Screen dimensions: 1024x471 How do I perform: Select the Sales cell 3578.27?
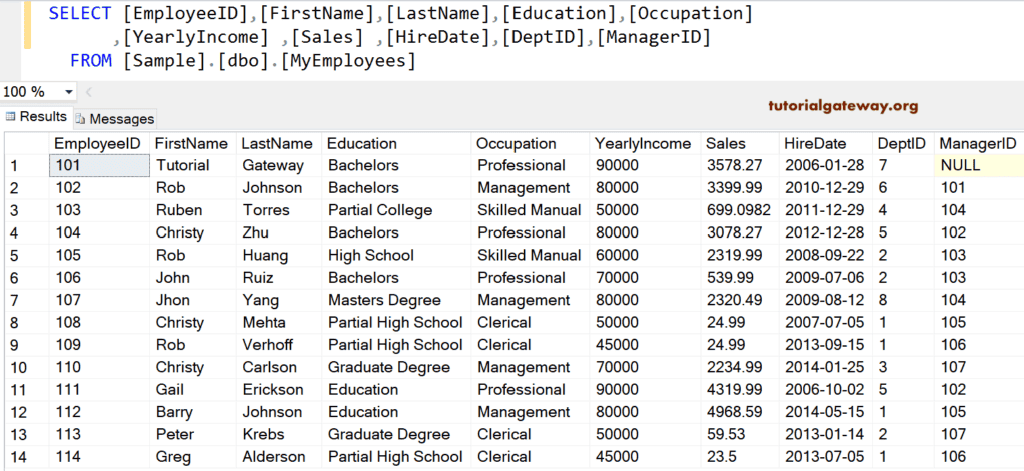[x=740, y=165]
